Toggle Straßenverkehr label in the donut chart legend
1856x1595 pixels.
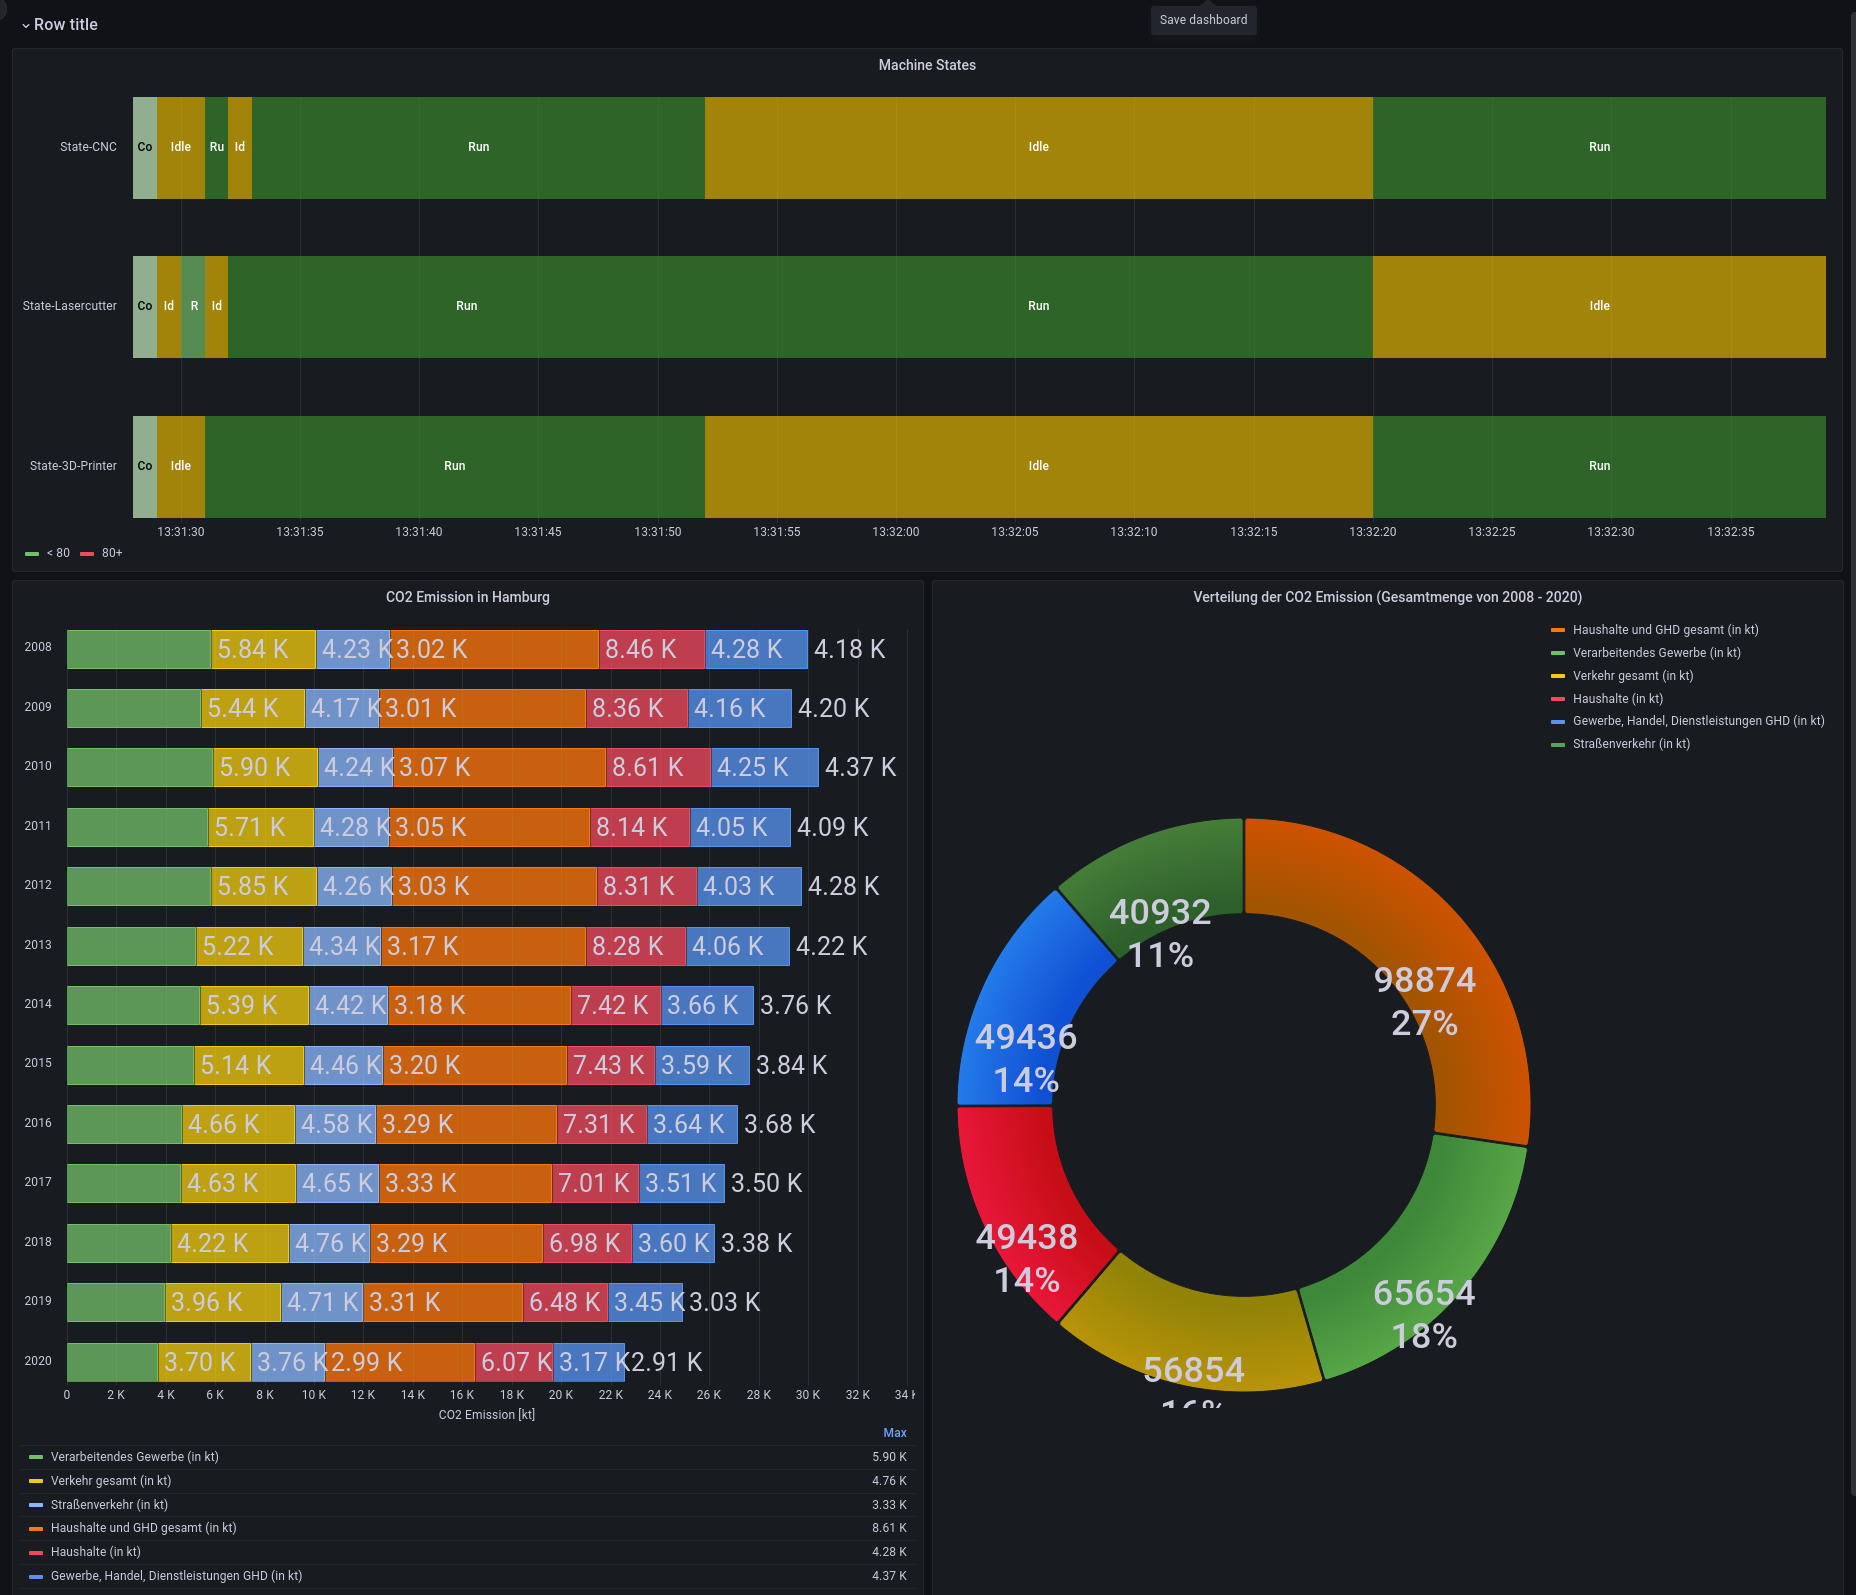[1630, 744]
